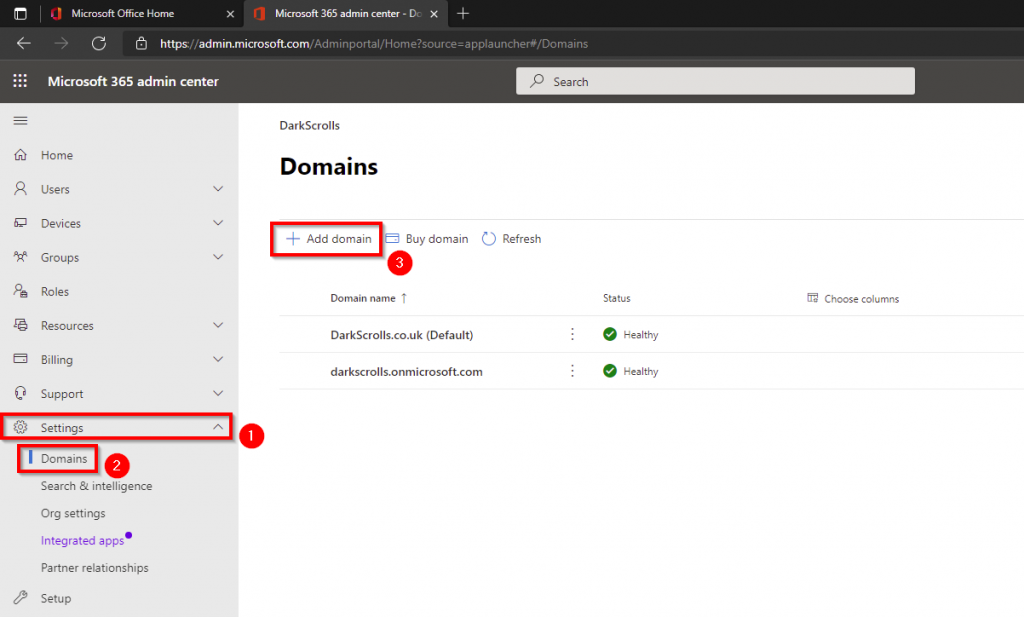1024x617 pixels.
Task: Open Org settings
Action: click(x=73, y=513)
